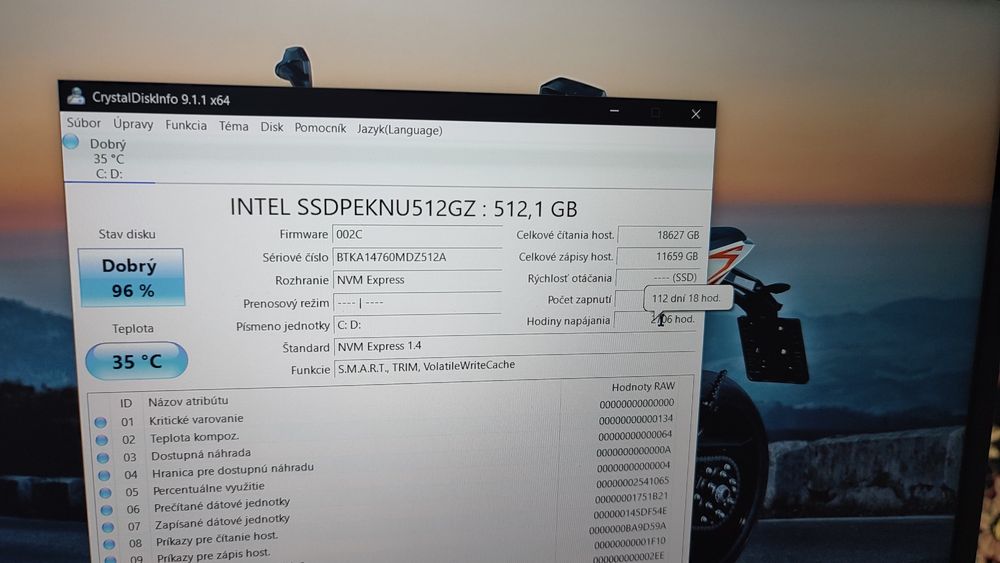Click the total host reads value 18627 GB
The width and height of the screenshot is (1000, 563).
(x=660, y=235)
